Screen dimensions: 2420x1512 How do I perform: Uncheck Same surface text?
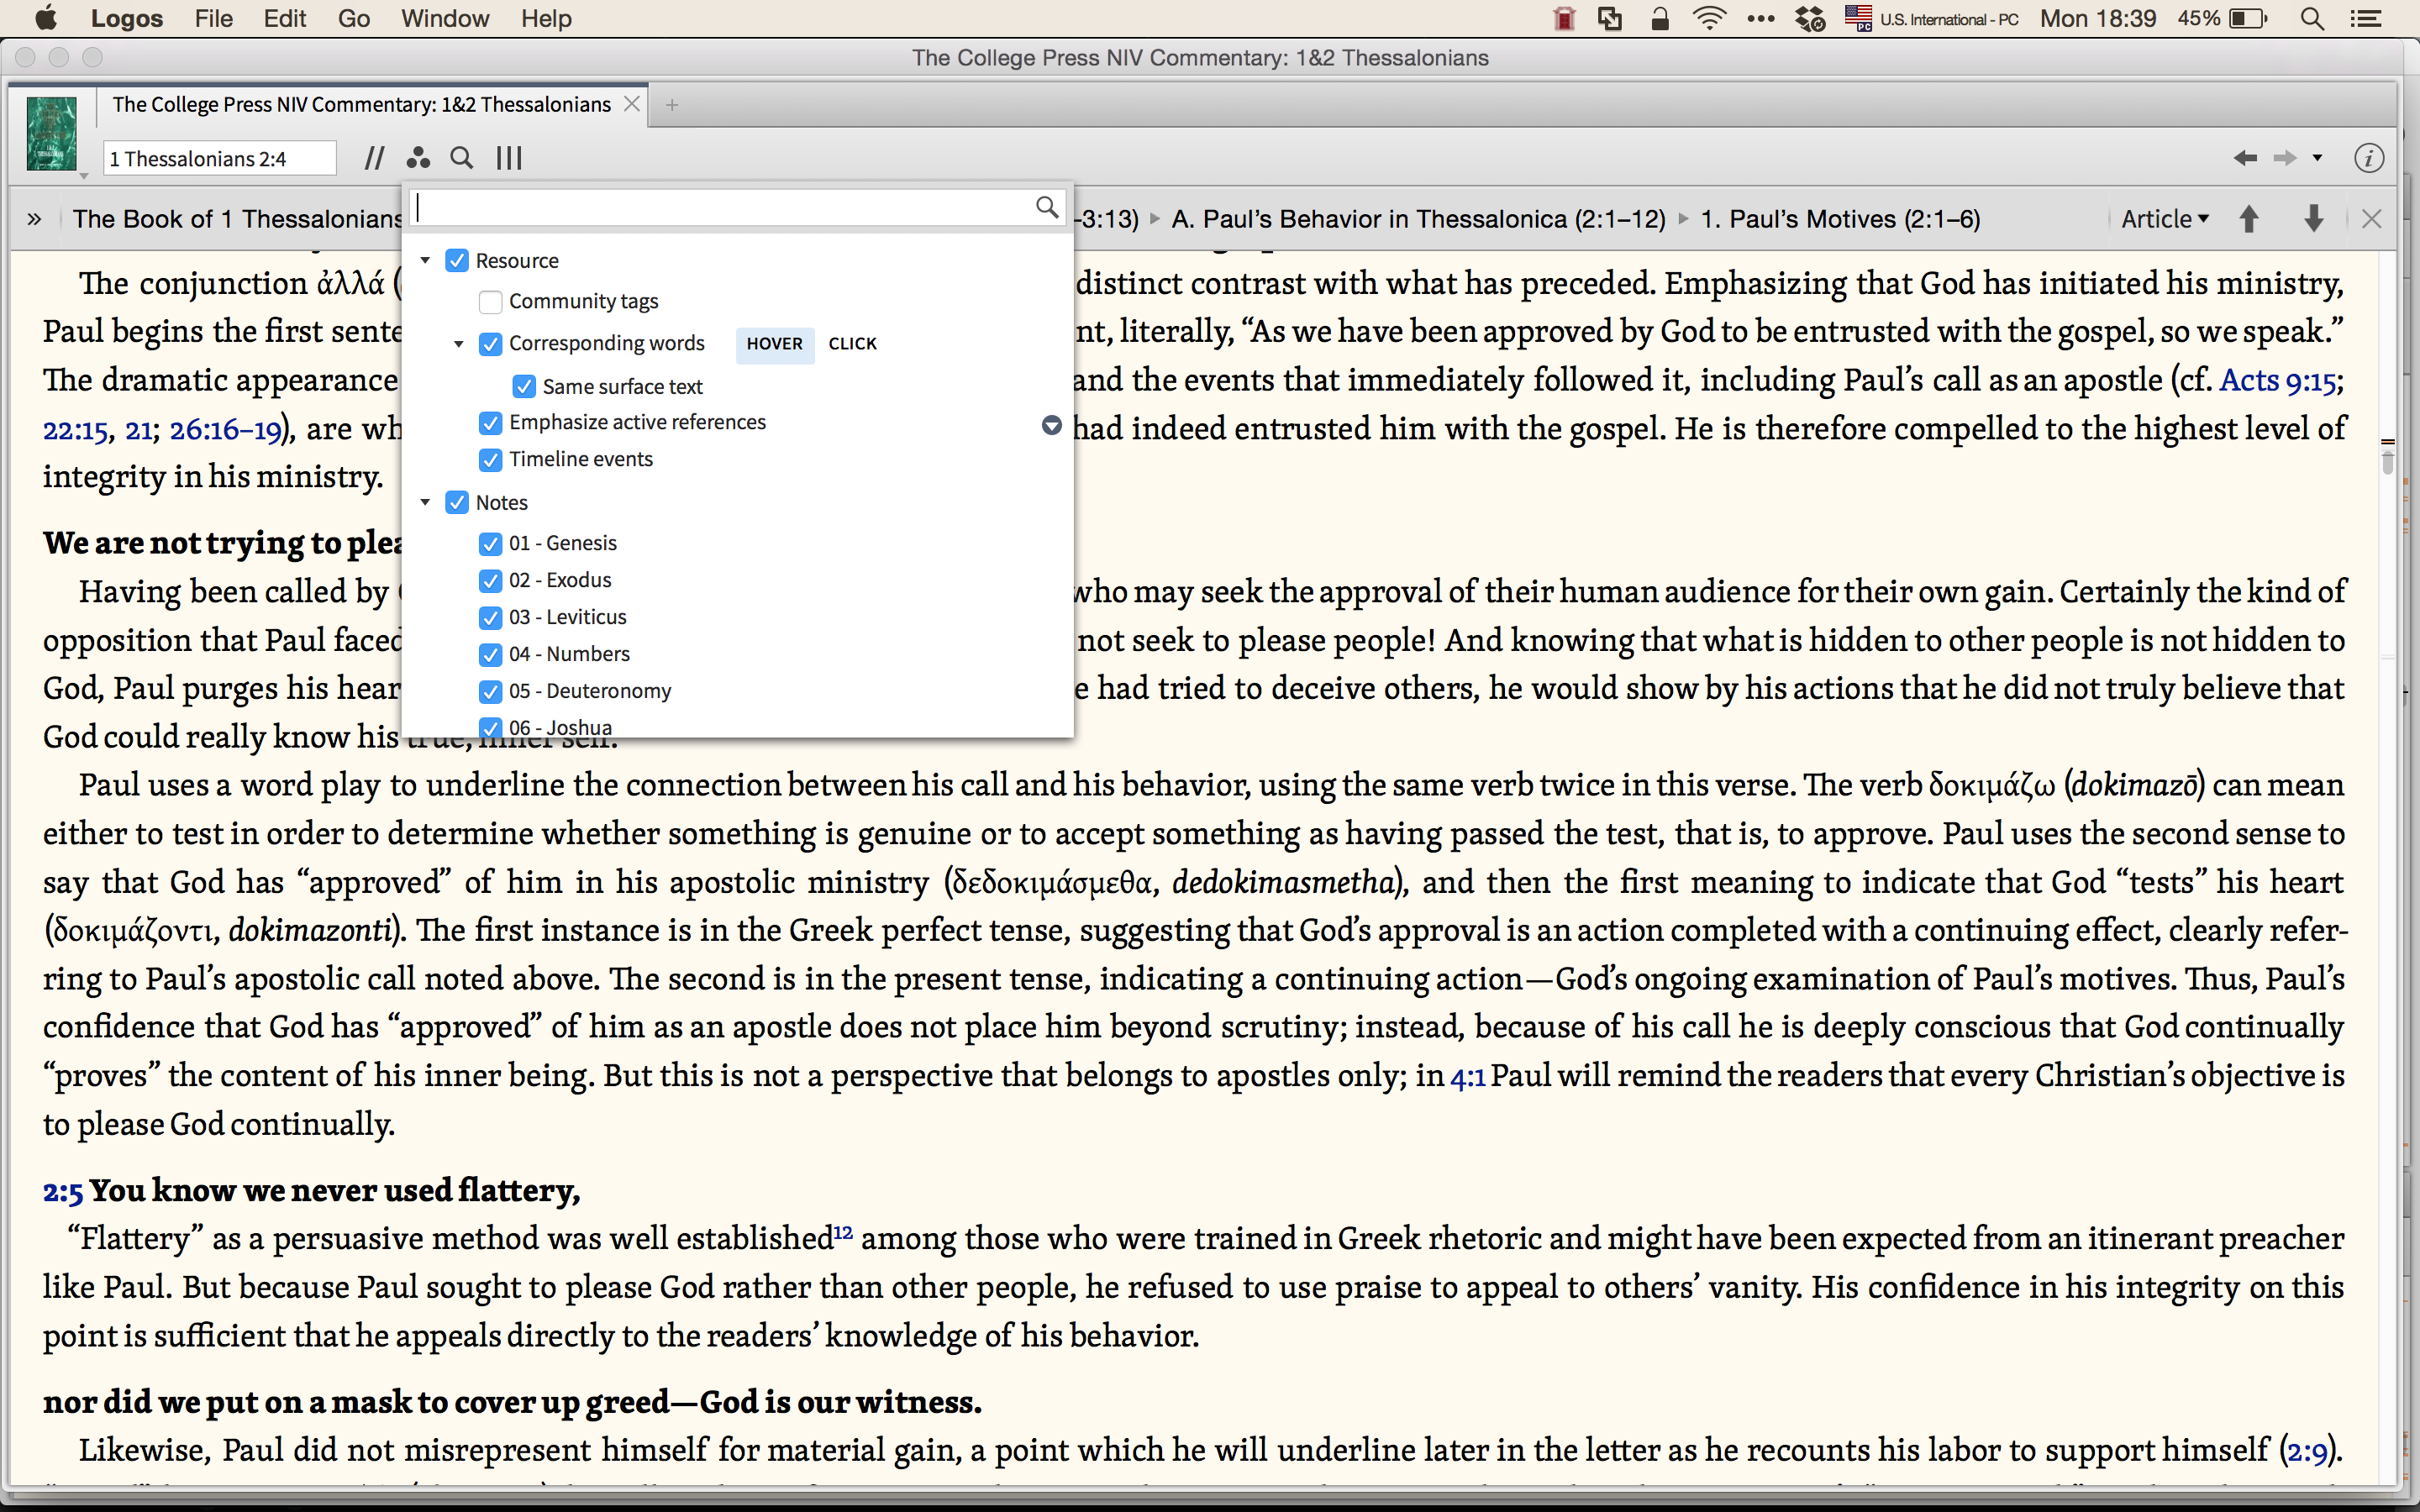[524, 386]
